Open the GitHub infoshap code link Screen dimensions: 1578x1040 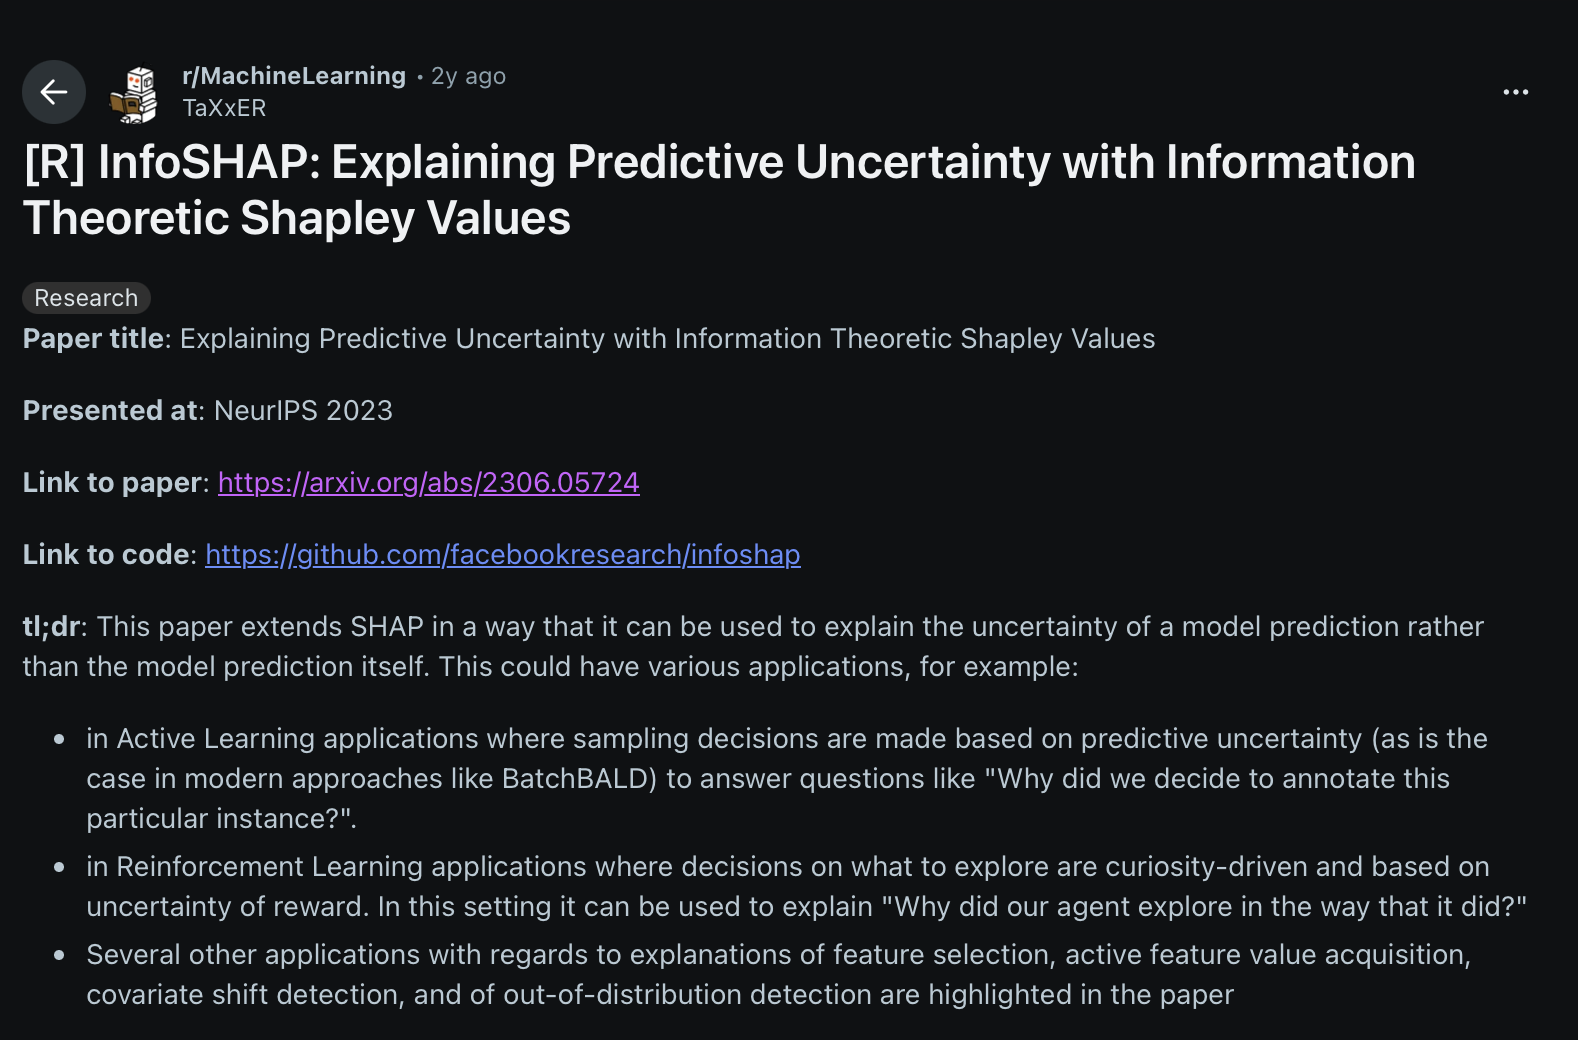pos(502,555)
